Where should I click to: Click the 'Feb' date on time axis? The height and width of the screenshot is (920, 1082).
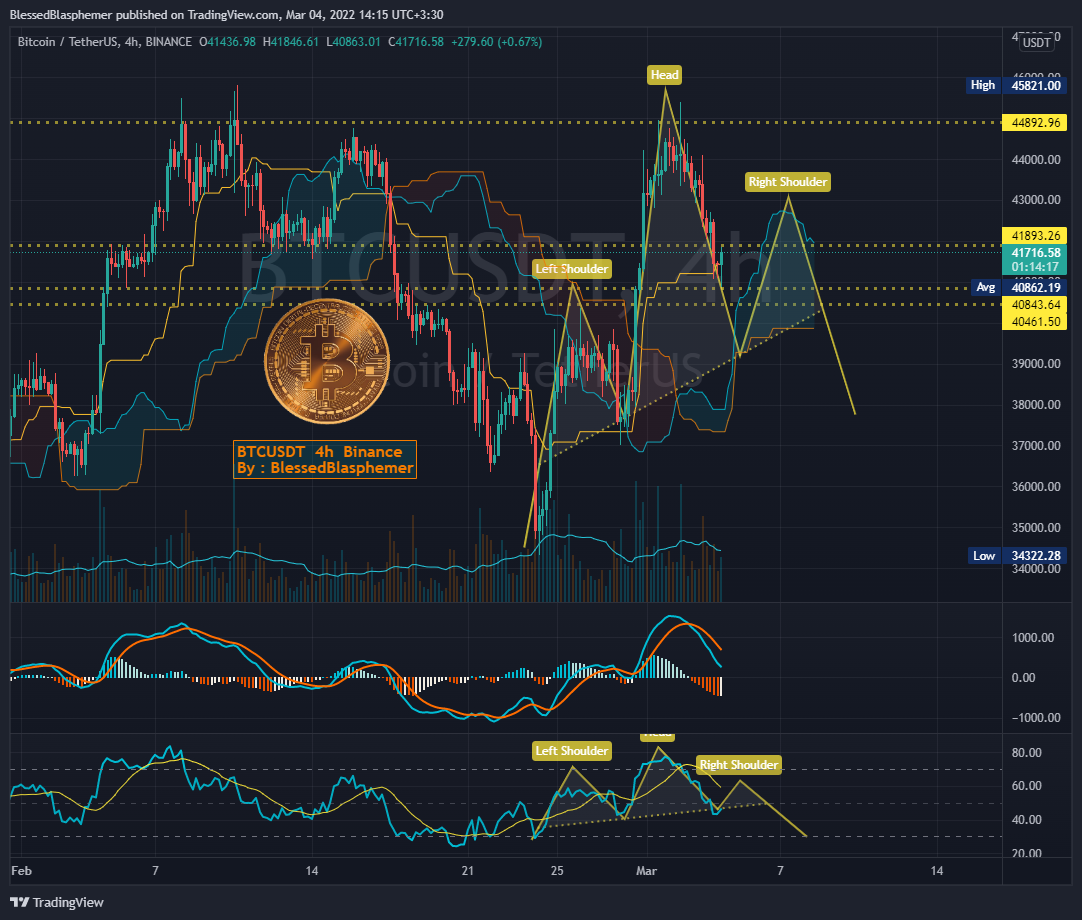(21, 871)
